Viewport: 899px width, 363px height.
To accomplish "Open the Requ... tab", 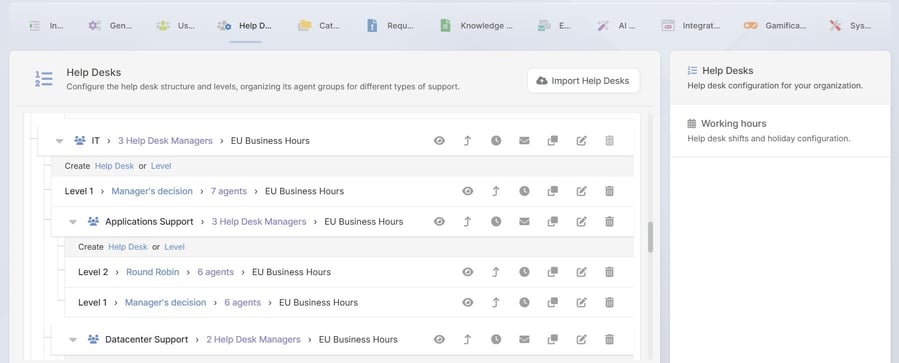I will [x=390, y=26].
